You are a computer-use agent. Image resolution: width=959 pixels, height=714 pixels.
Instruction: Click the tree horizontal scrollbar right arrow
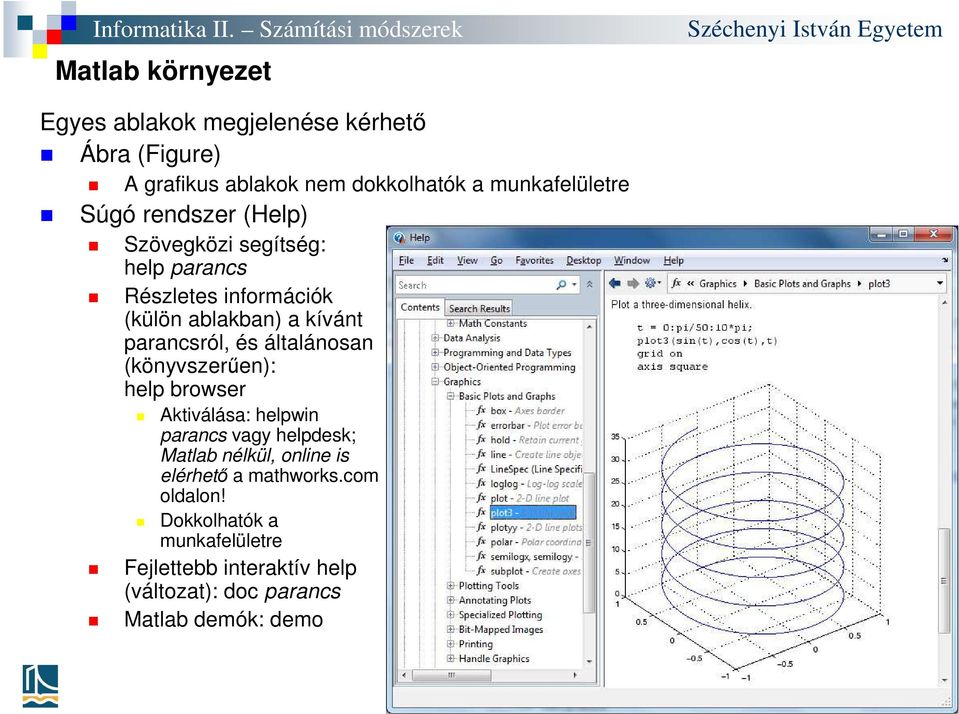point(575,675)
